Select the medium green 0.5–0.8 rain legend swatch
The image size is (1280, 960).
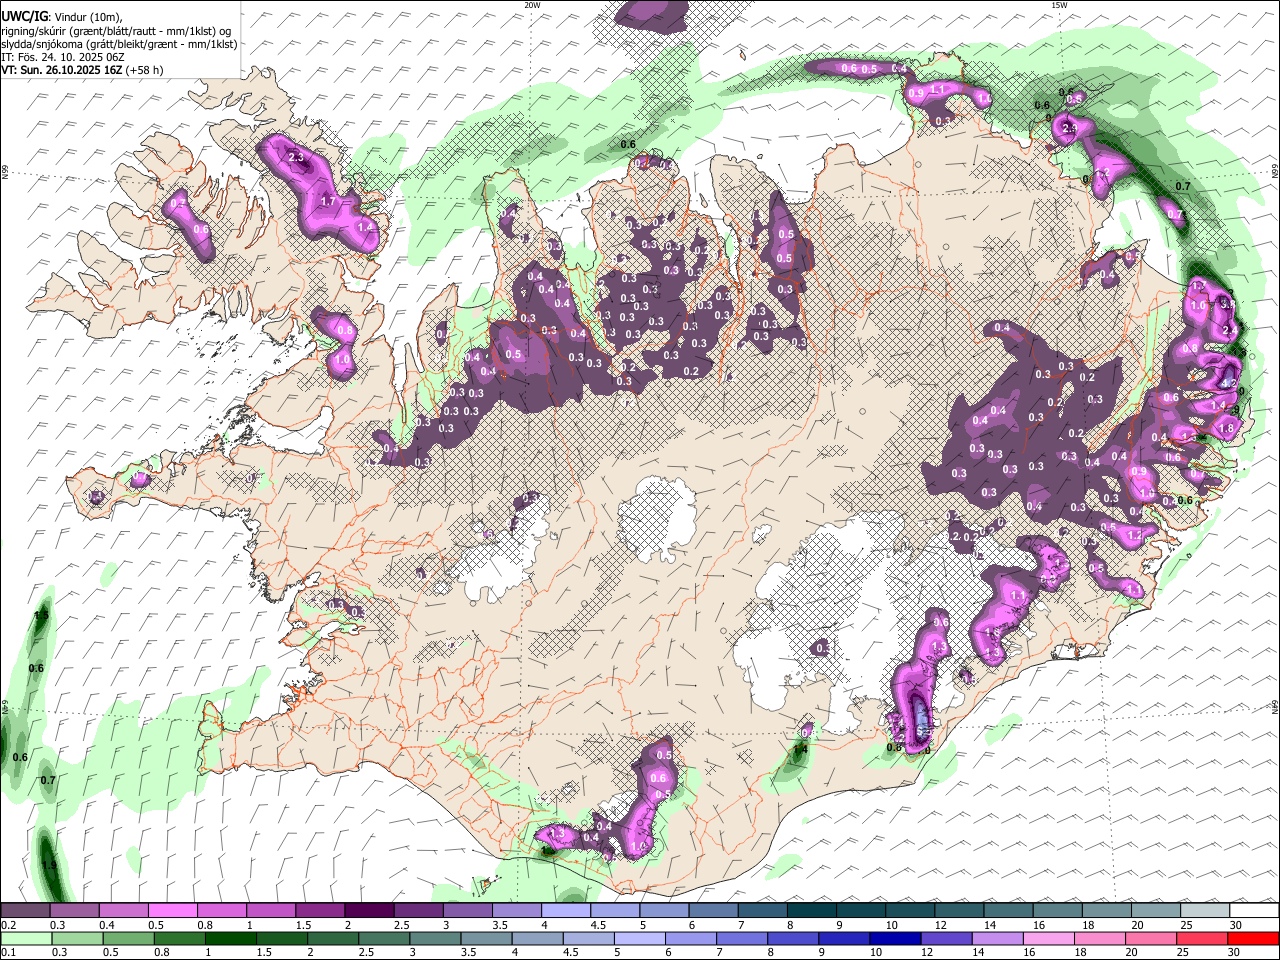pos(129,938)
